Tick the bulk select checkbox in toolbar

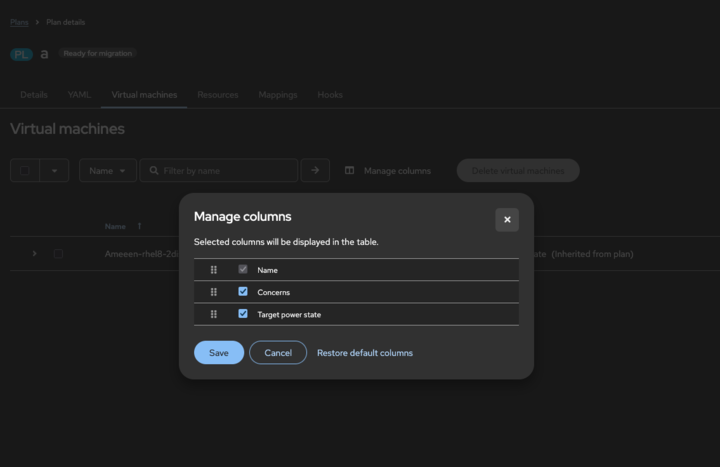click(25, 171)
